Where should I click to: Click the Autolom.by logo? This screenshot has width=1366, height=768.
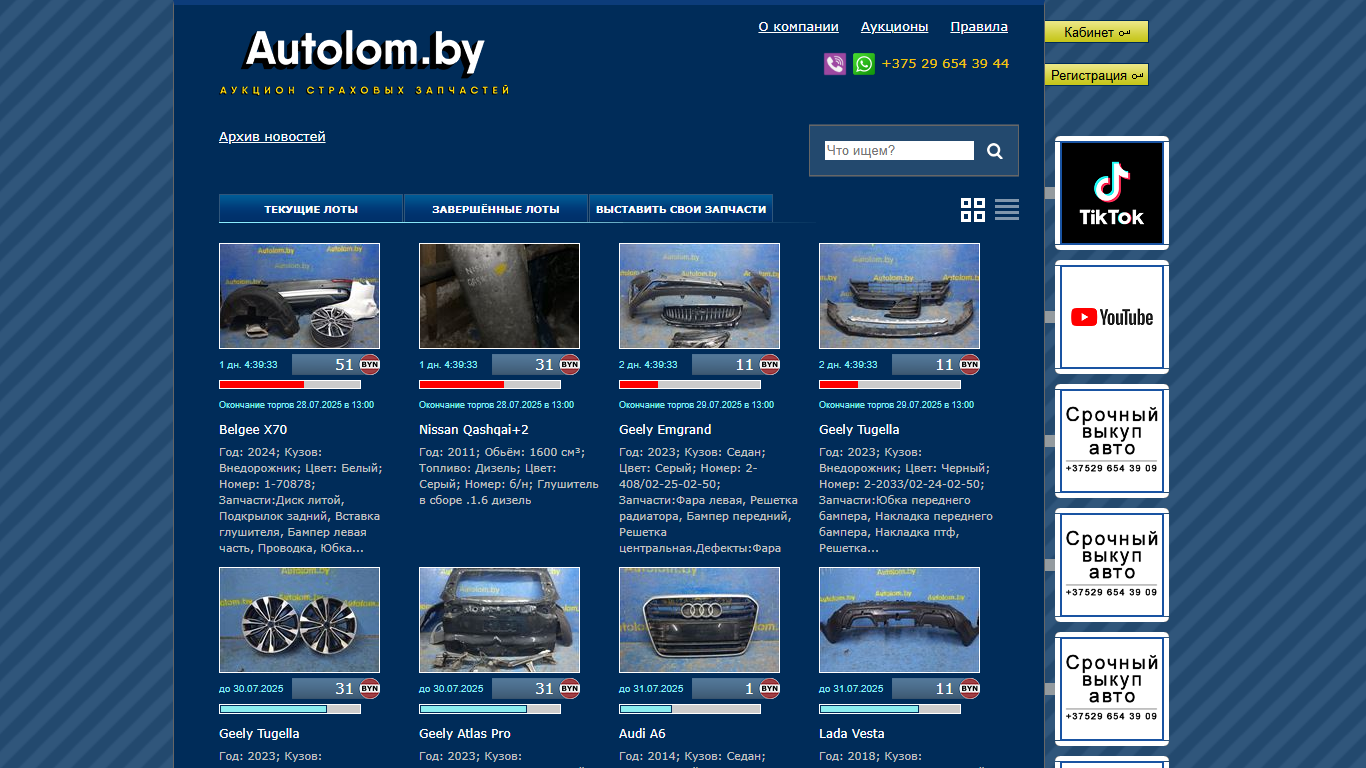pos(365,62)
